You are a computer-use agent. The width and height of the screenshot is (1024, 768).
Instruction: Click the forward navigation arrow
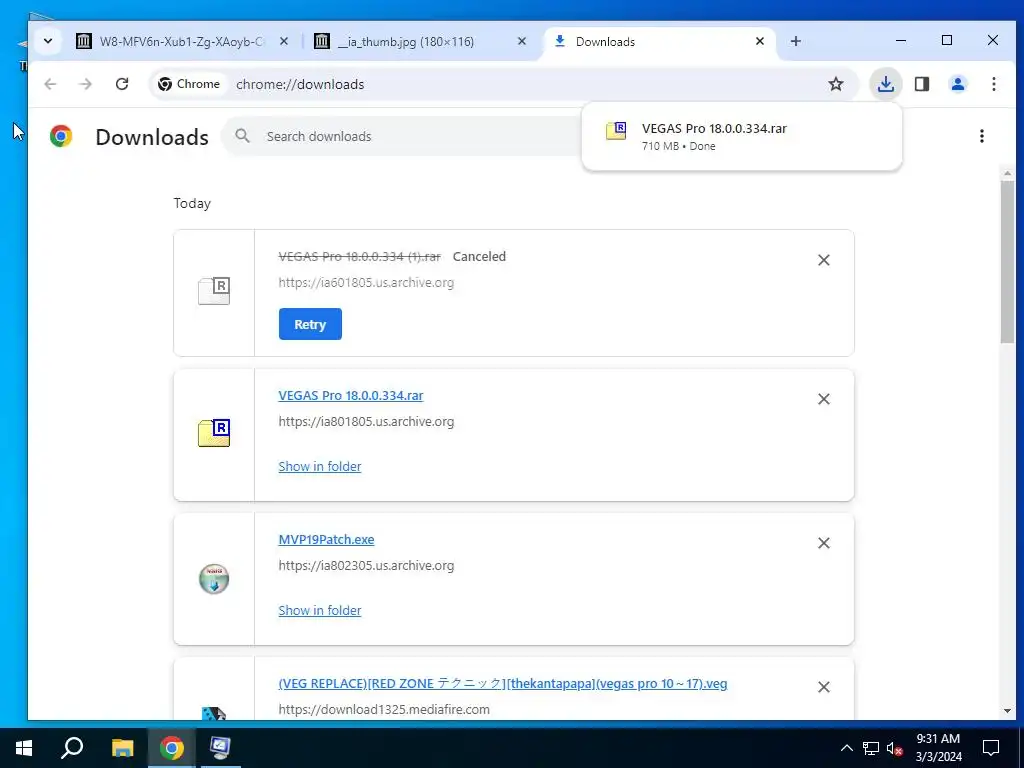pos(86,84)
